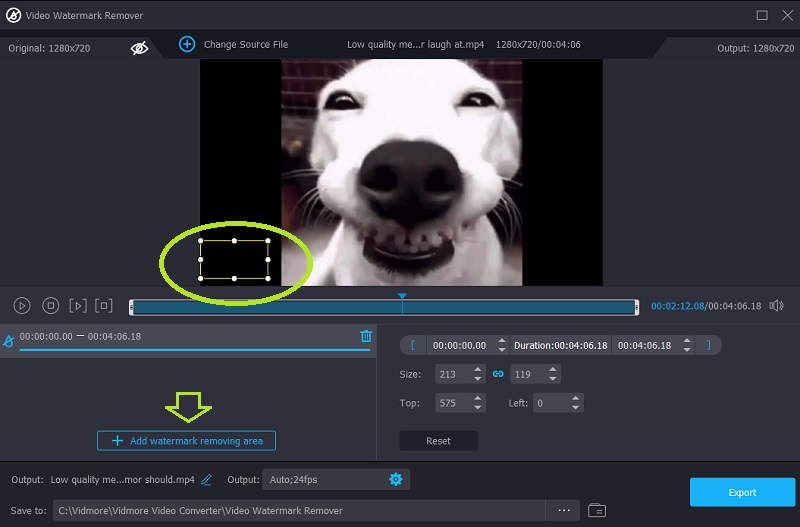
Task: Delete the watermark segment with trash icon
Action: (366, 336)
